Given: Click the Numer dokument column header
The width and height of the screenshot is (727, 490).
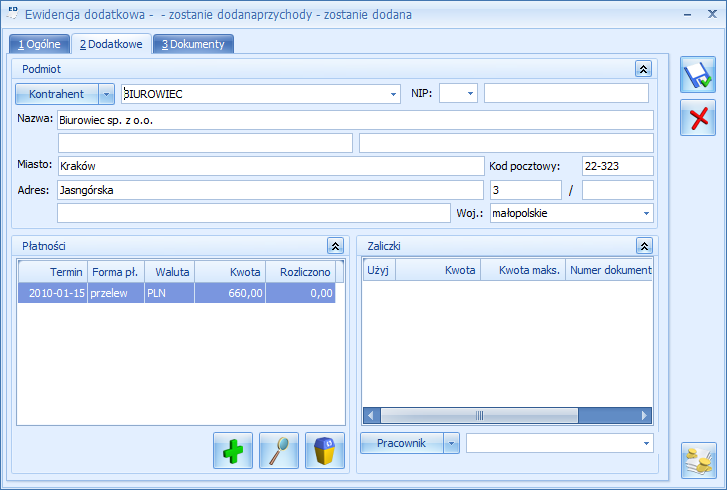Looking at the screenshot, I should pyautogui.click(x=609, y=270).
